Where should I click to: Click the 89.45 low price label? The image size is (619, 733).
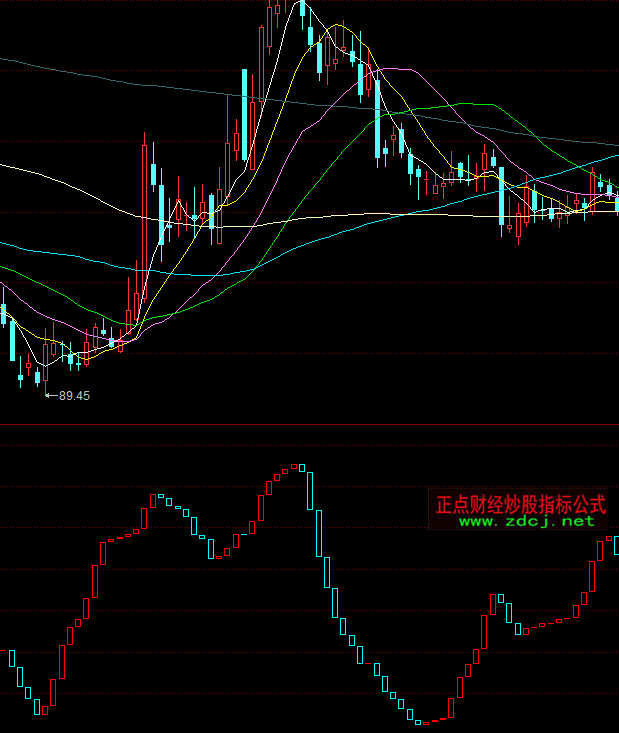74,396
